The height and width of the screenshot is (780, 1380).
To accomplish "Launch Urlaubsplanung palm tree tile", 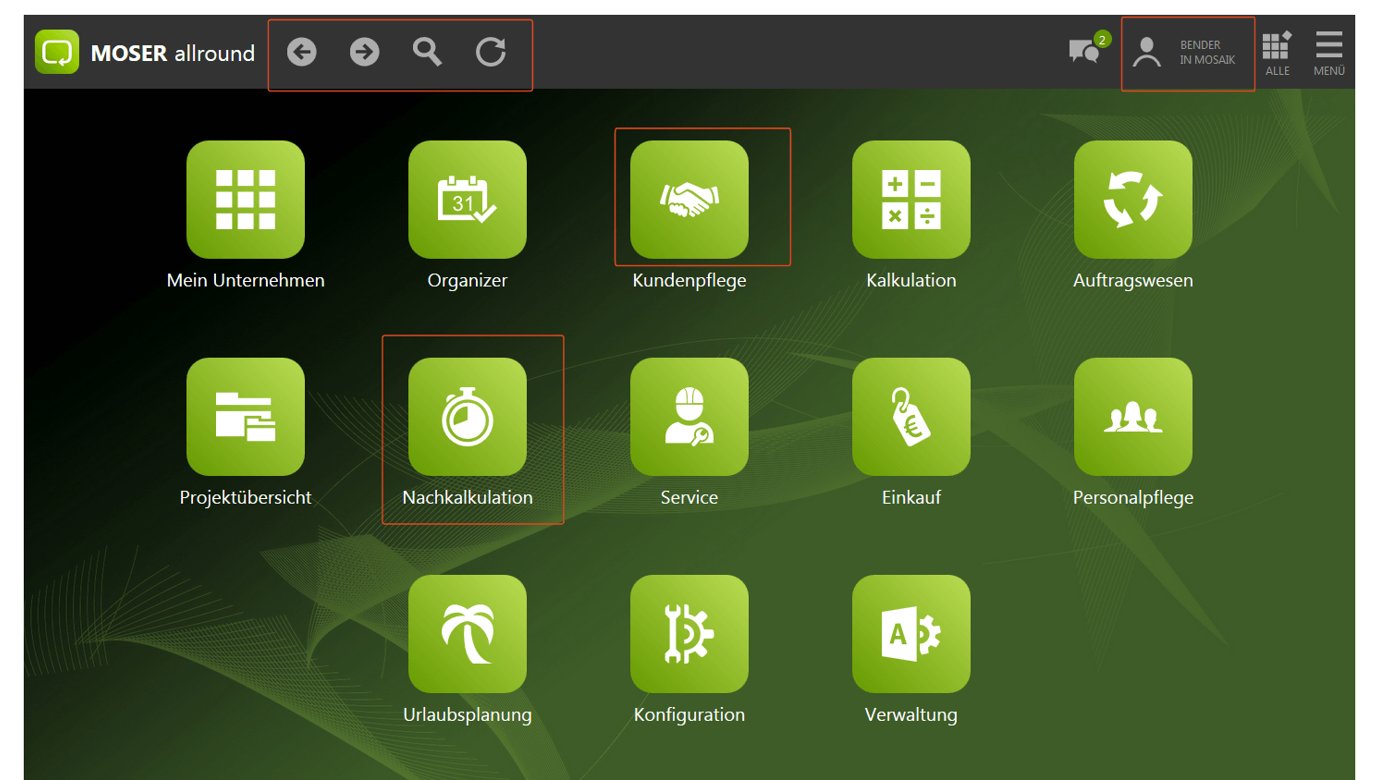I will pos(467,634).
